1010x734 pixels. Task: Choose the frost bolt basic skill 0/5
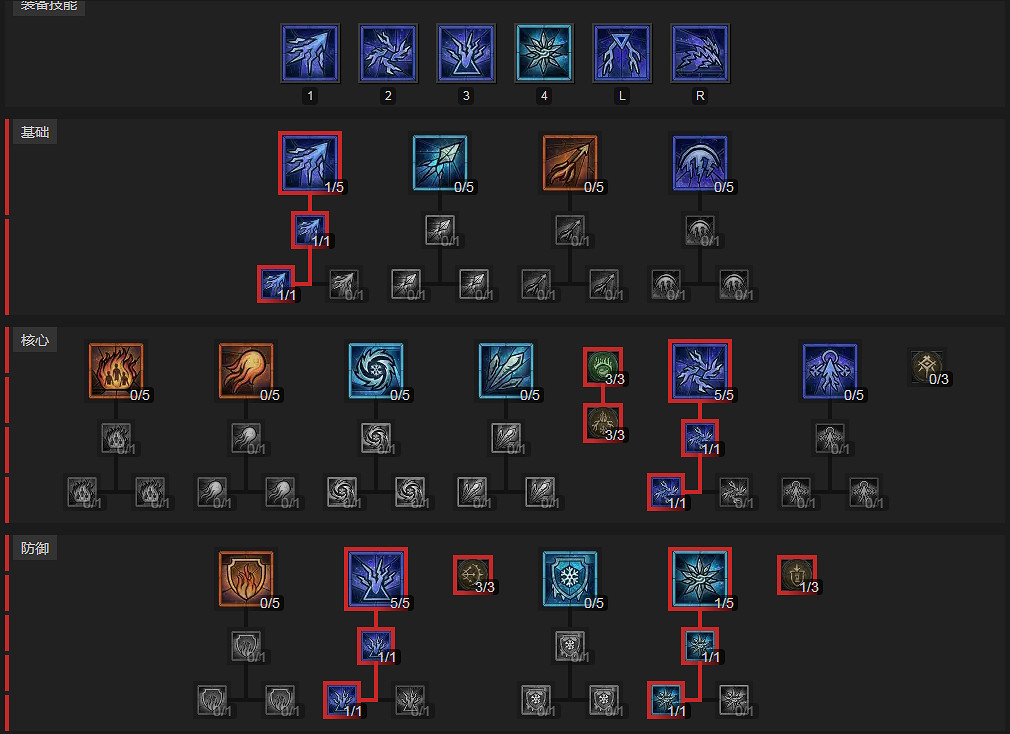click(x=440, y=163)
